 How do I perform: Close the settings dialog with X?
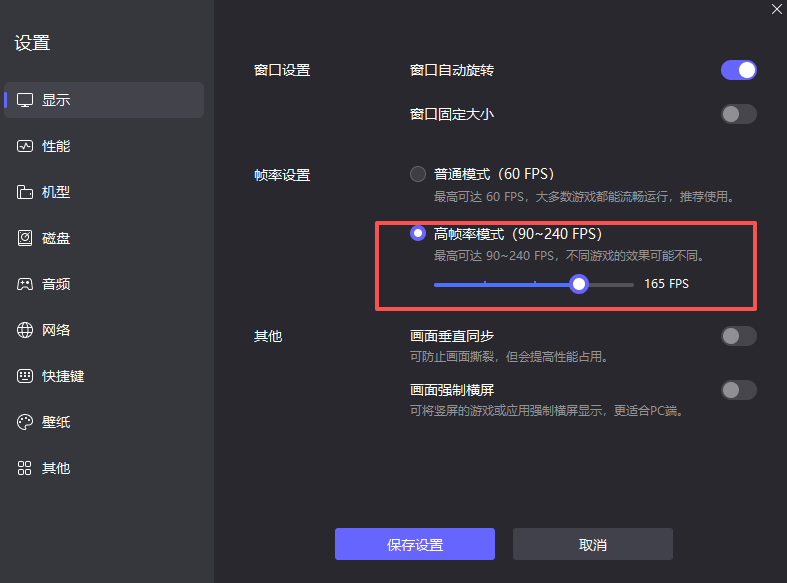click(776, 9)
